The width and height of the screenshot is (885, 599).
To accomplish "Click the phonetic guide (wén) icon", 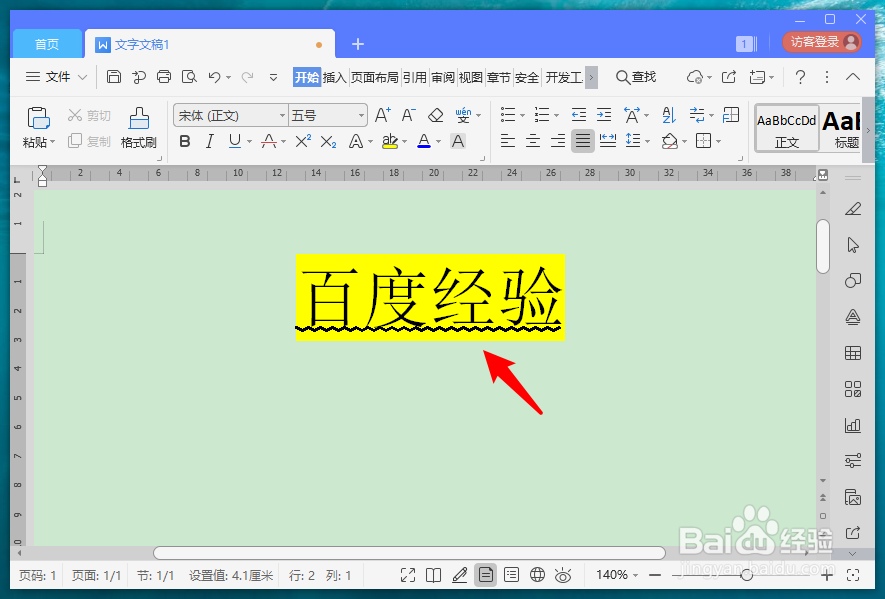I will coord(463,115).
